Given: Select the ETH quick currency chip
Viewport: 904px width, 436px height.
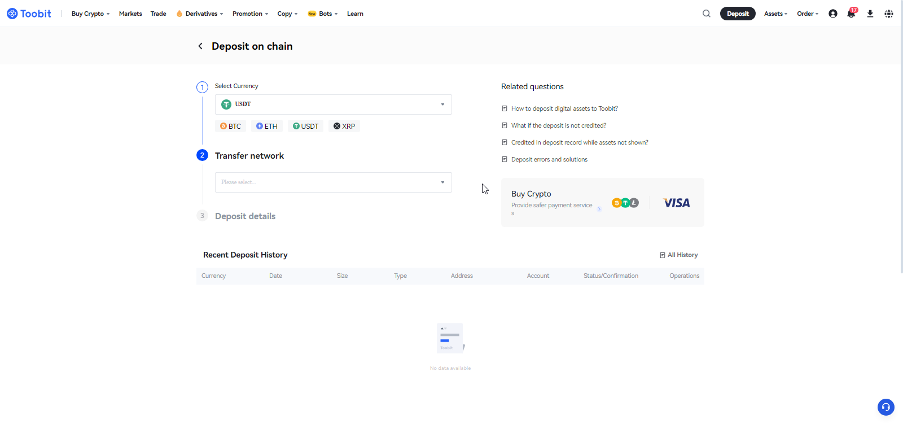Looking at the screenshot, I should [267, 126].
